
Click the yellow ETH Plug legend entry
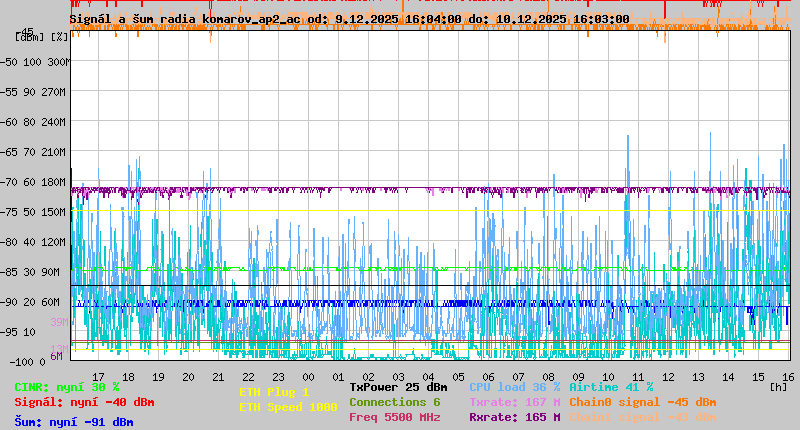274,392
